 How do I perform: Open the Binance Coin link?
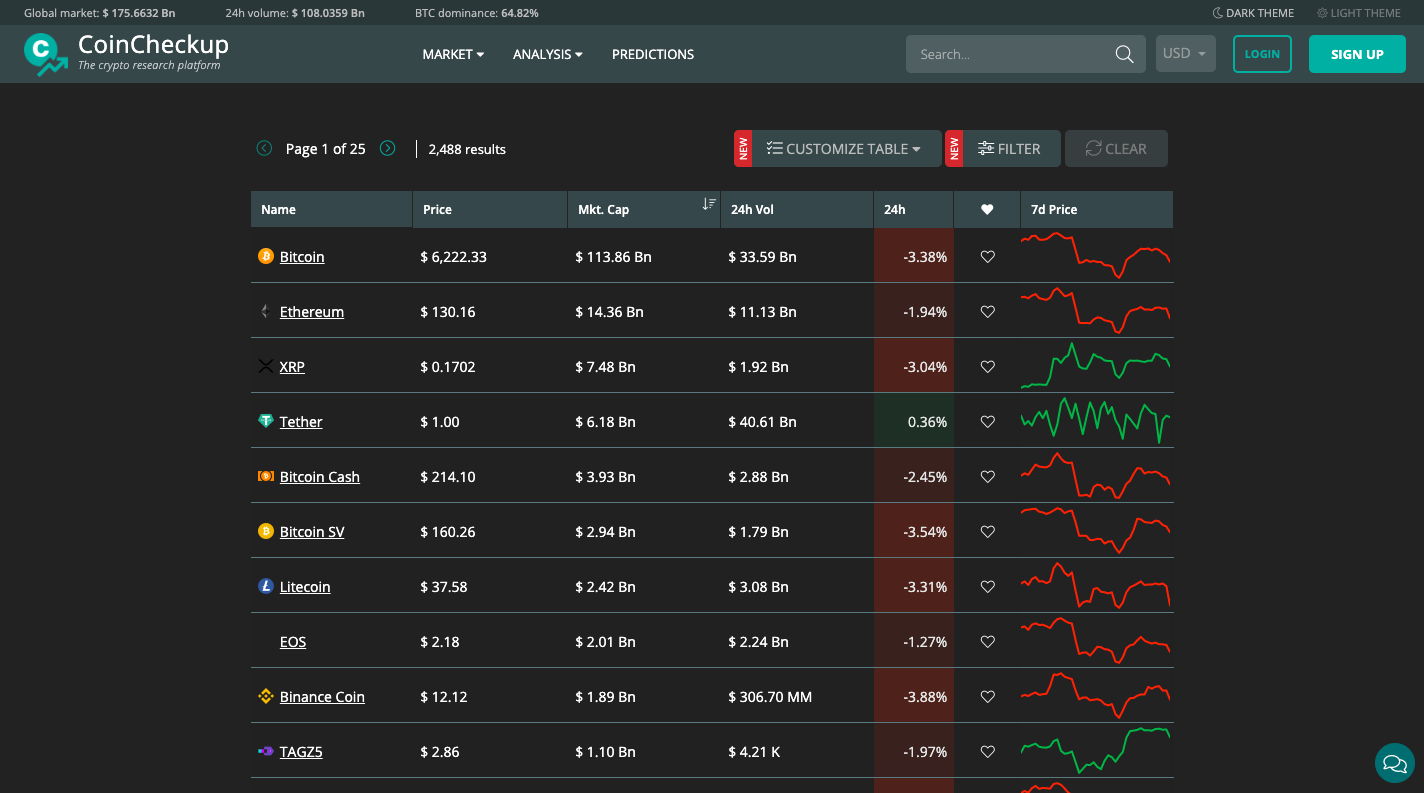point(322,697)
